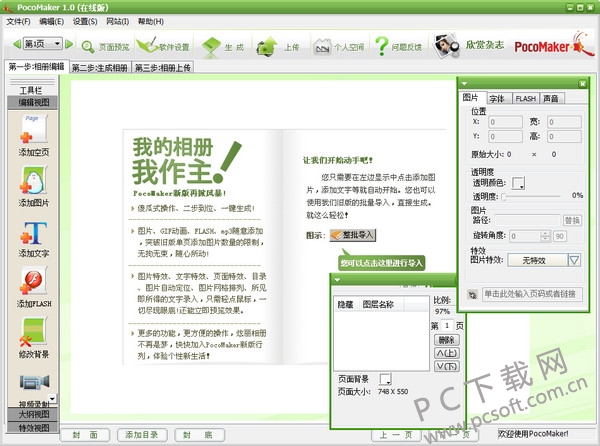Click the 替换 replace button
600x446 pixels.
tap(572, 220)
